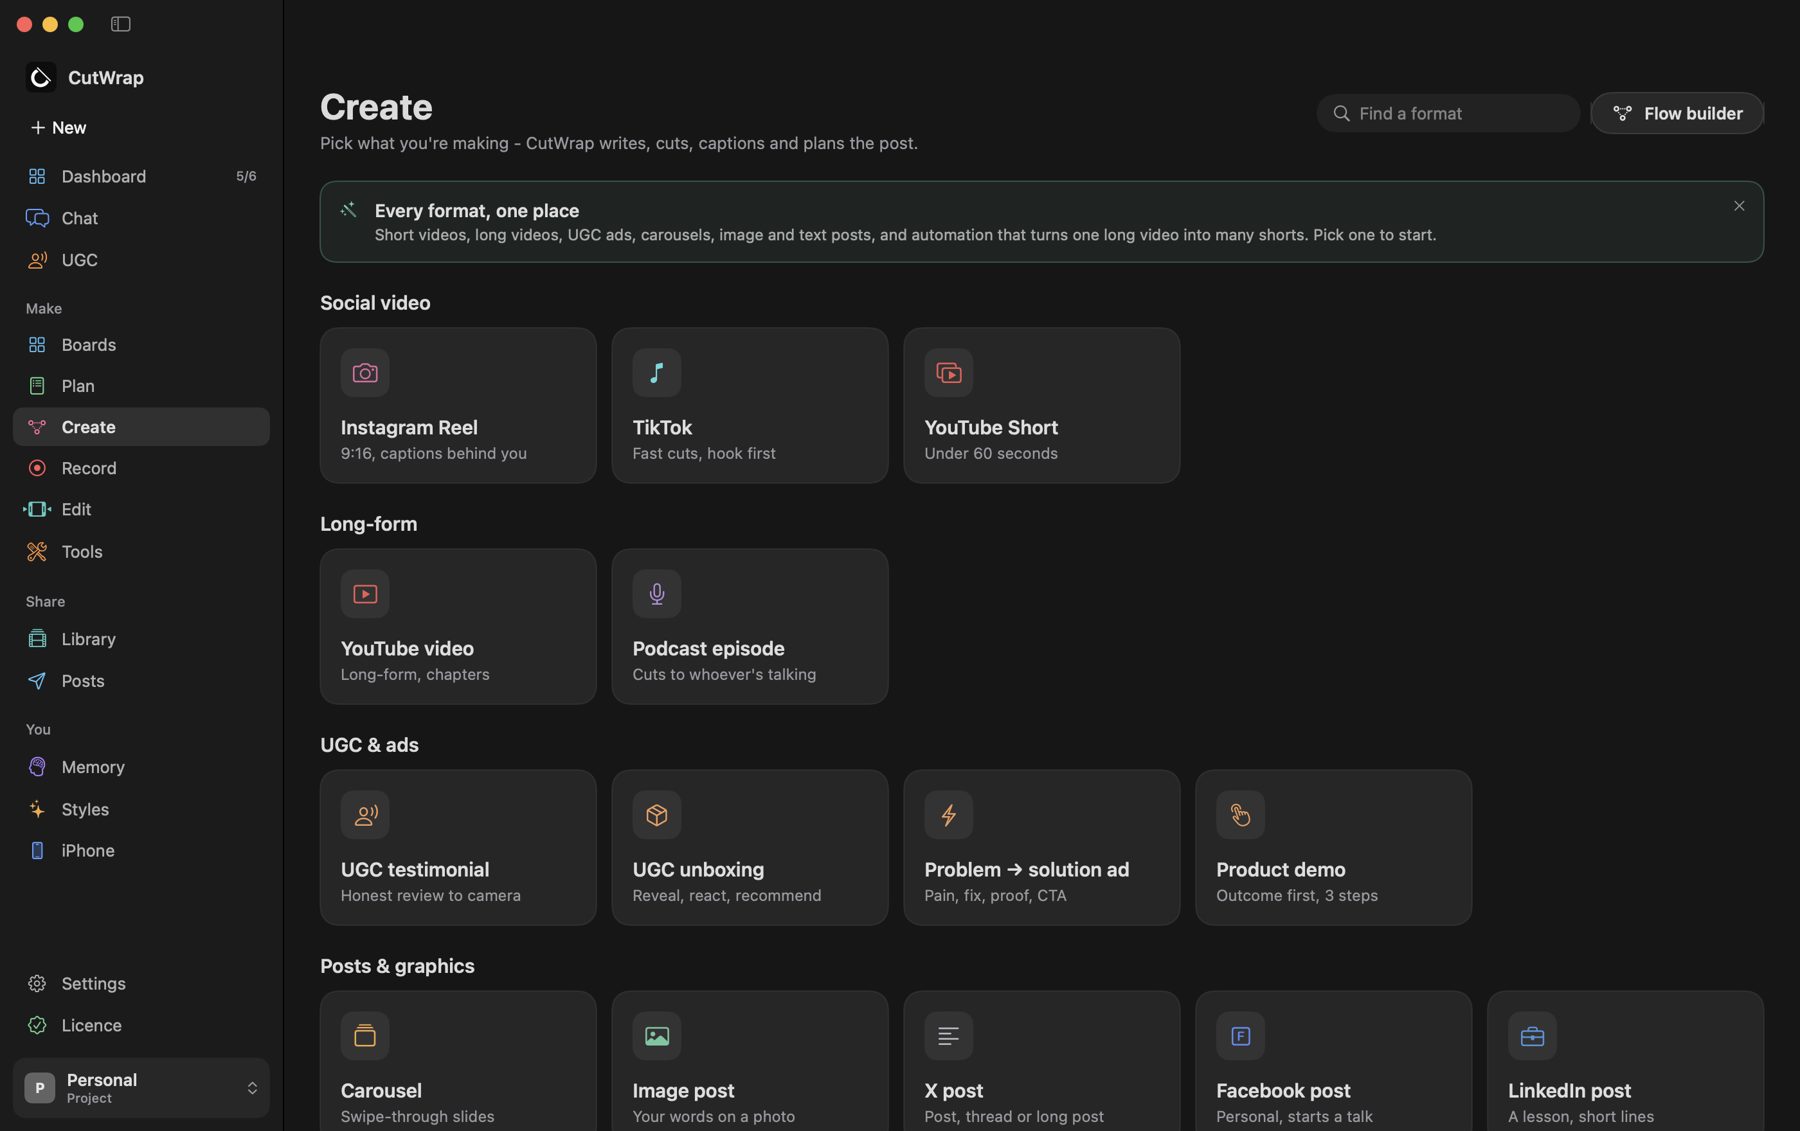Open the Plan section

141,386
